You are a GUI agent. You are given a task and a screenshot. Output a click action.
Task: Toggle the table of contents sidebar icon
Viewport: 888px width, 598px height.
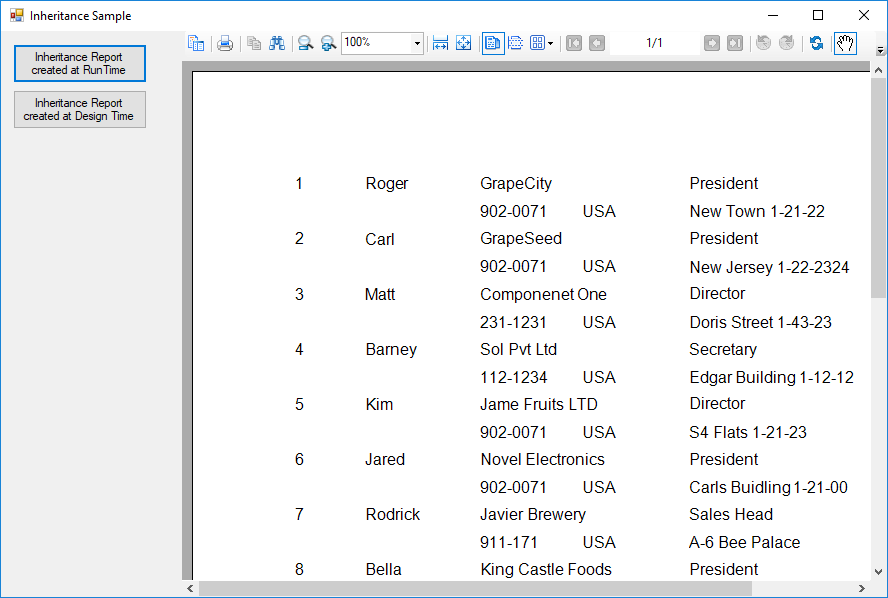196,43
